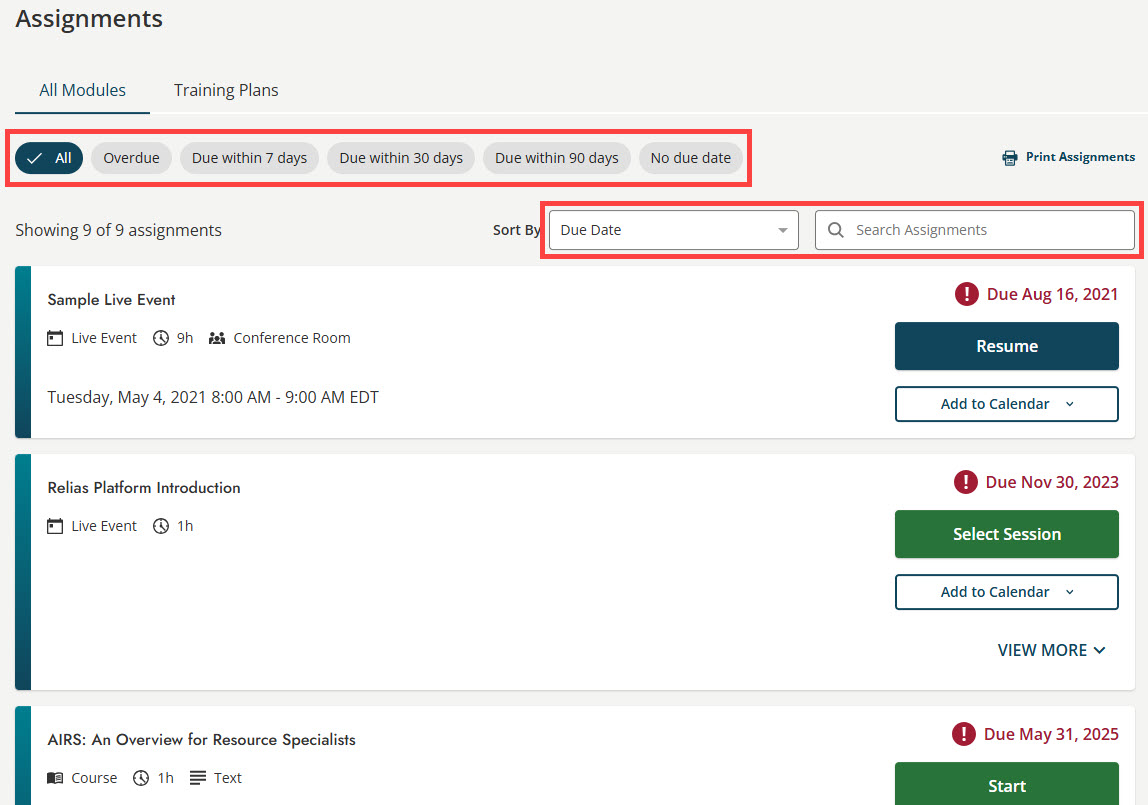Switch to the Training Plans tab

coord(226,89)
